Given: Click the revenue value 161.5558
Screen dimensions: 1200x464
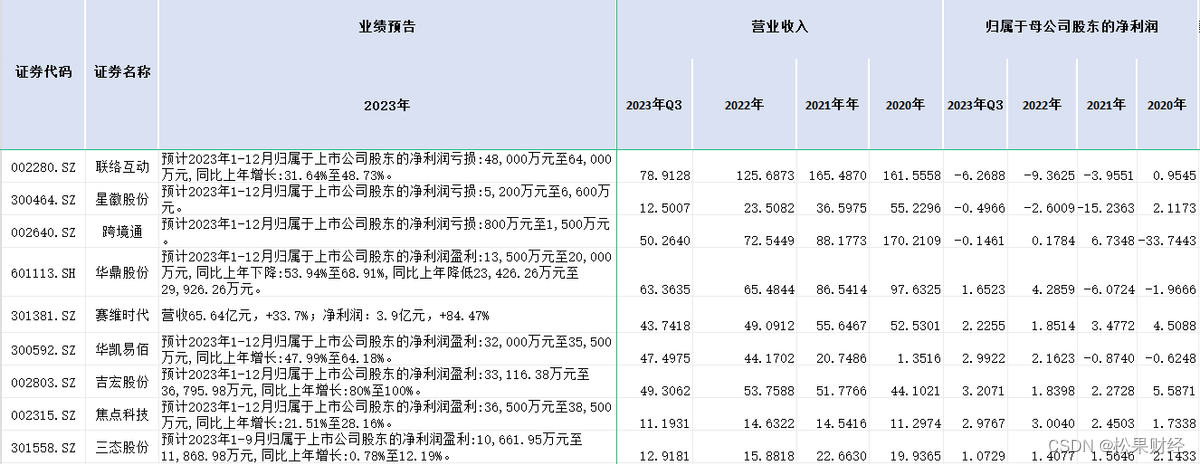Looking at the screenshot, I should pos(912,174).
